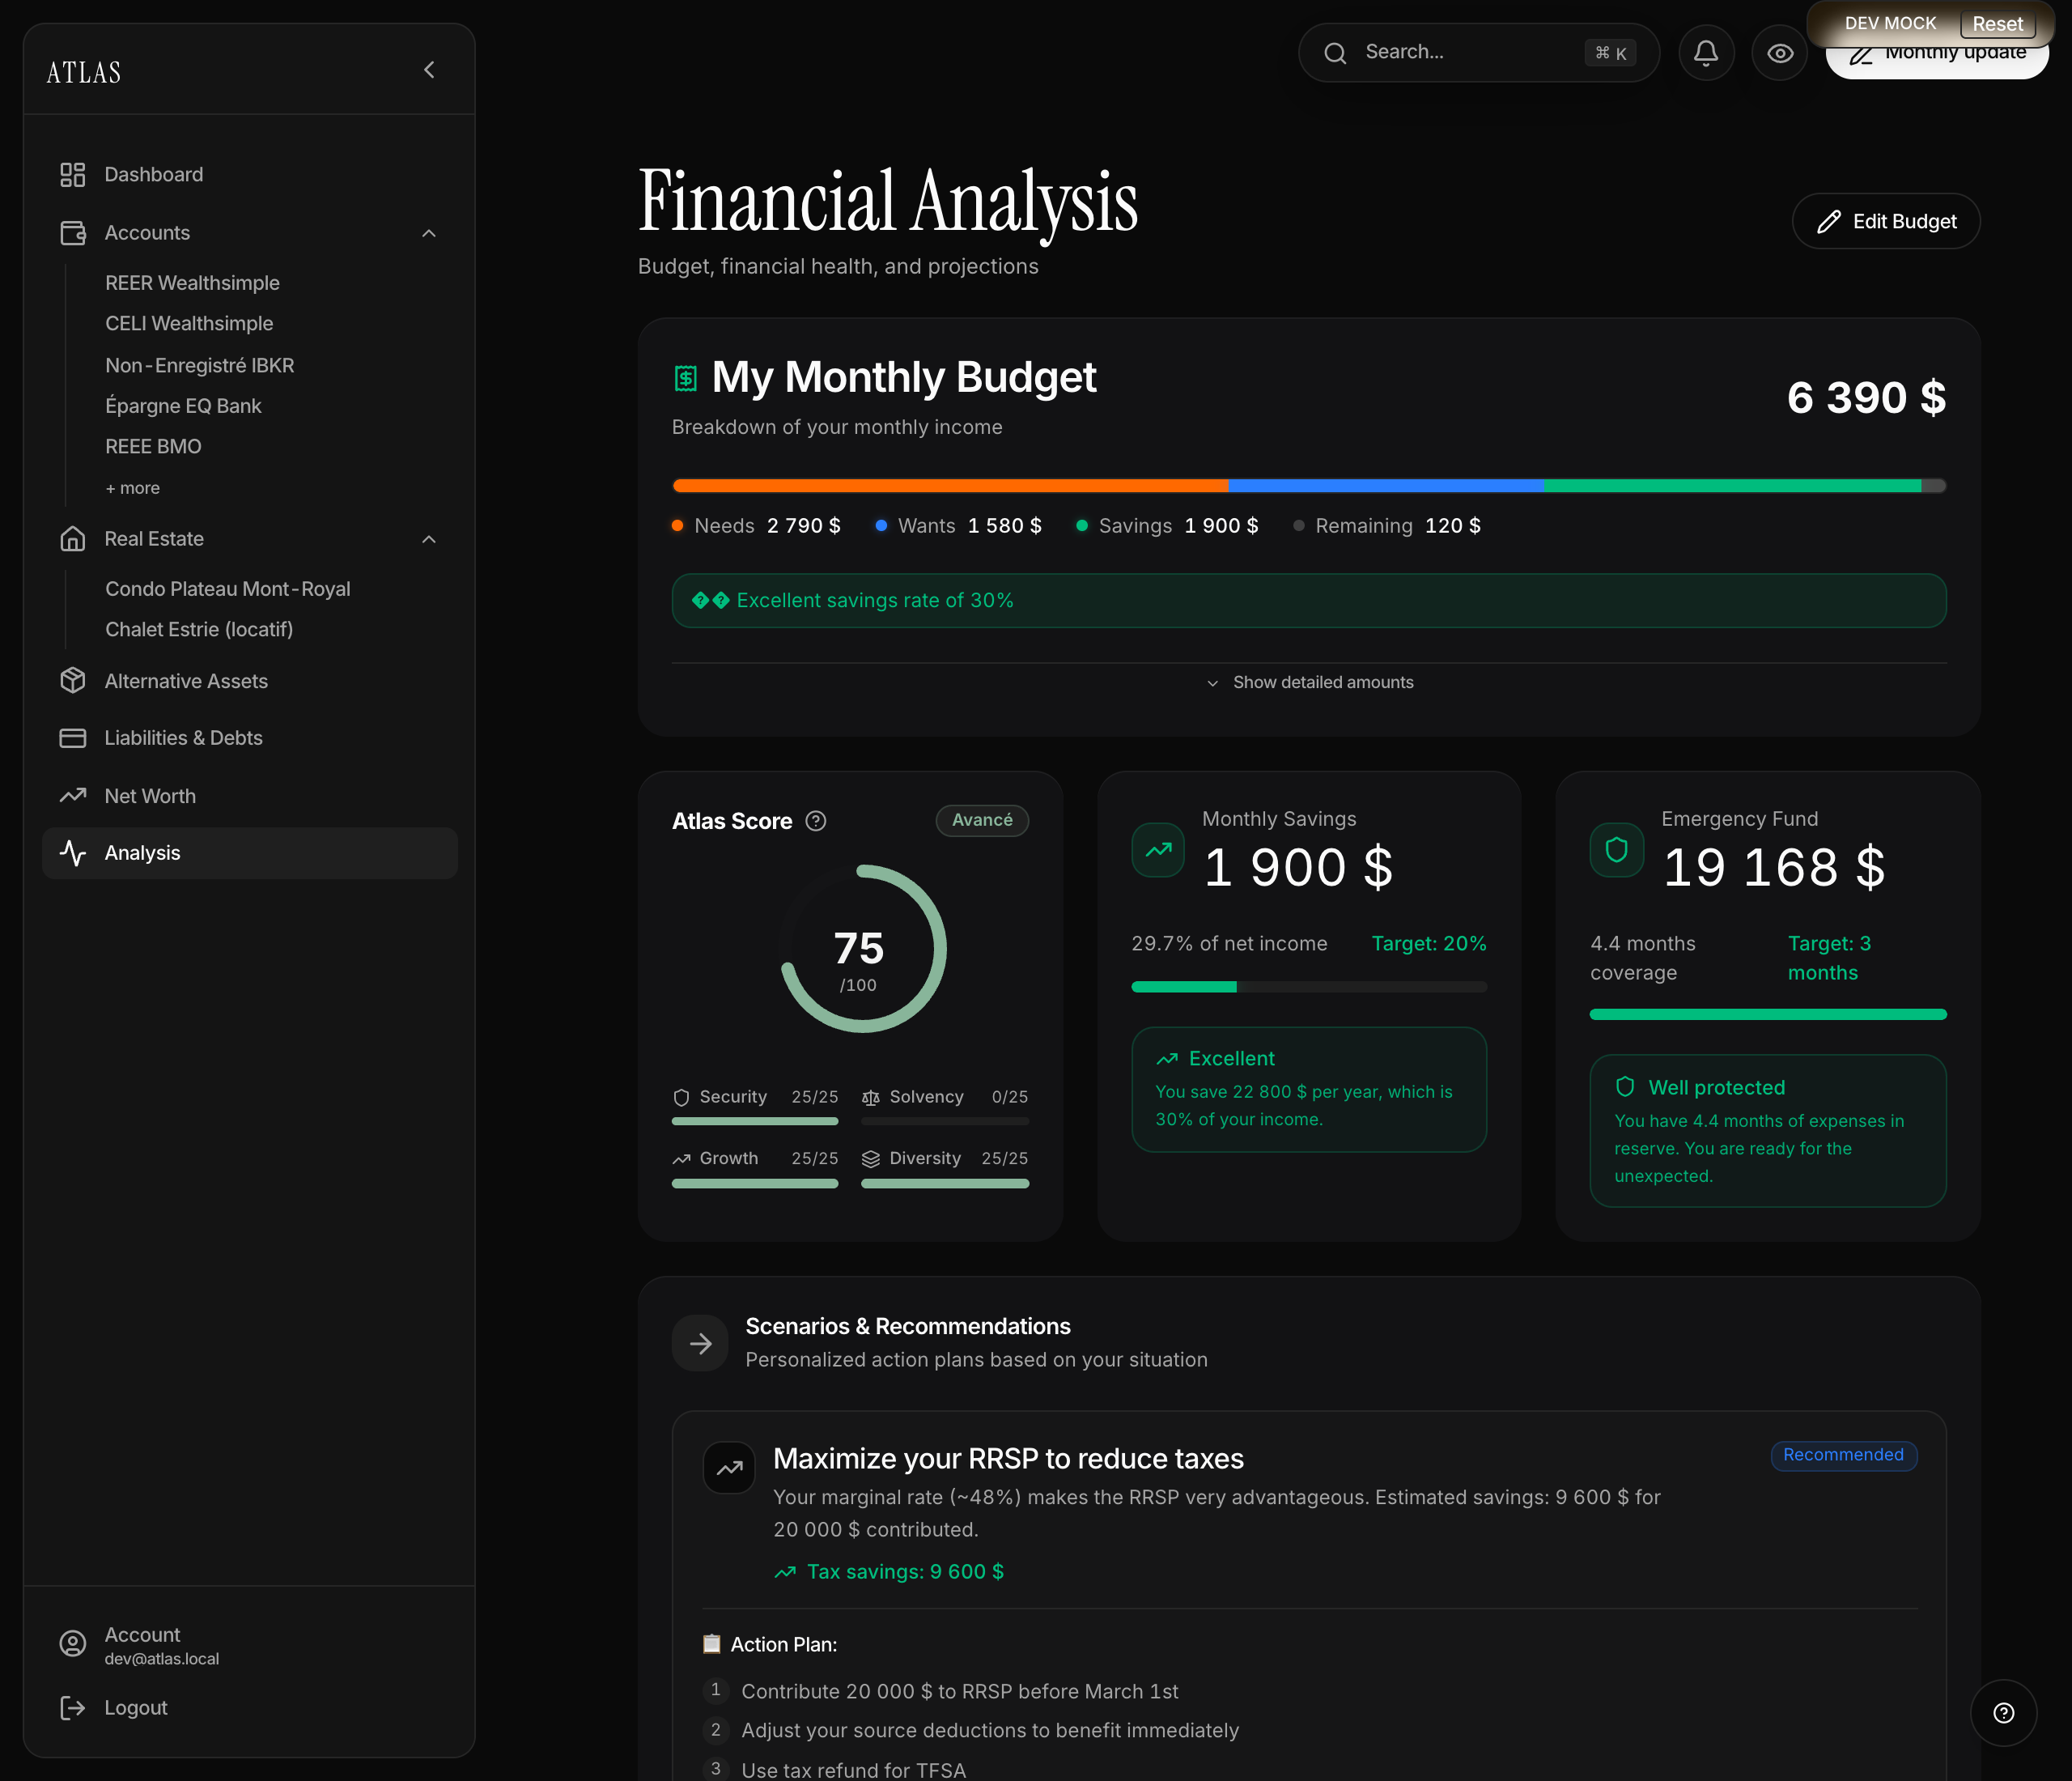Toggle amounts visibility with eye icon

click(x=1780, y=53)
